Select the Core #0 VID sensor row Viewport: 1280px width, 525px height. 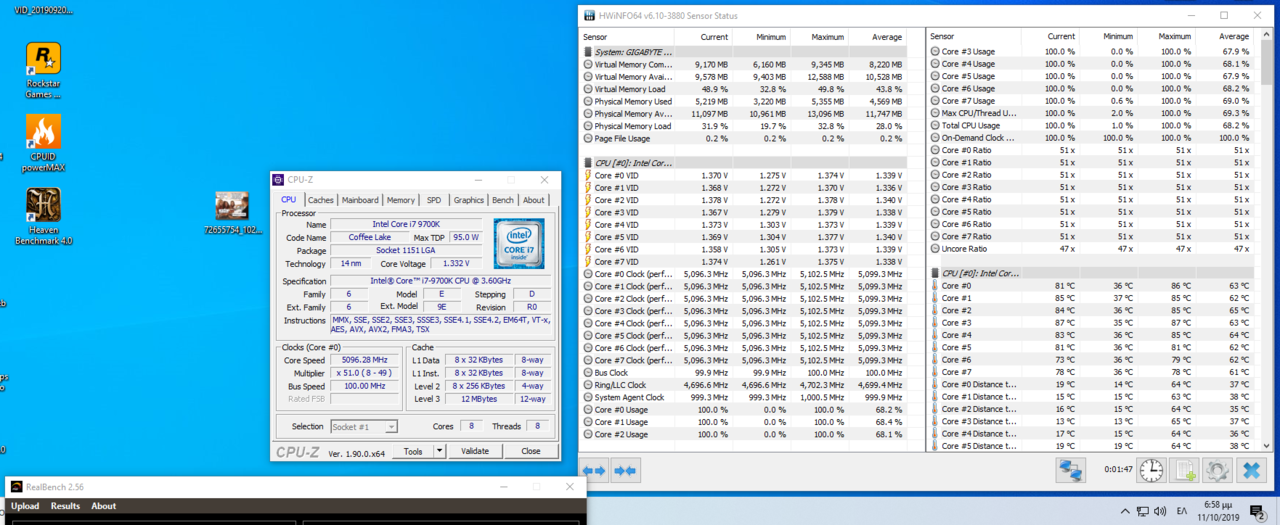tap(744, 175)
